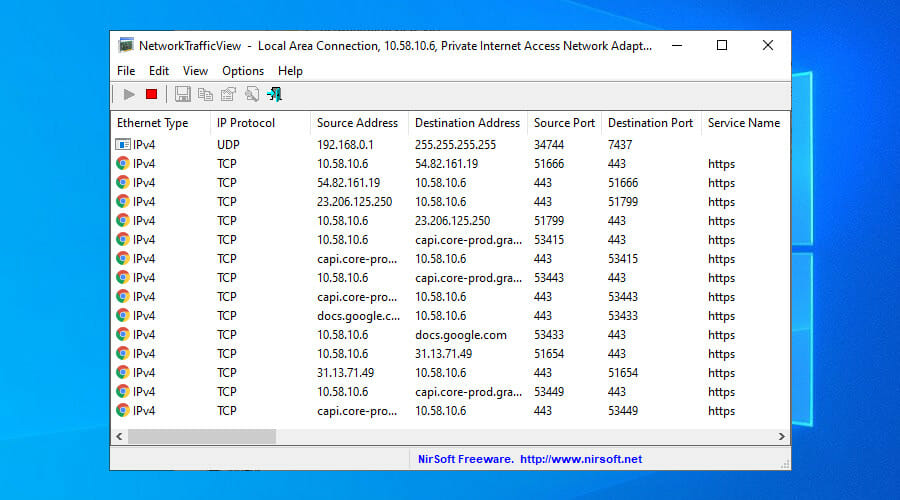900x500 pixels.
Task: Minimize the NetworkTrafficView window
Action: [x=677, y=45]
